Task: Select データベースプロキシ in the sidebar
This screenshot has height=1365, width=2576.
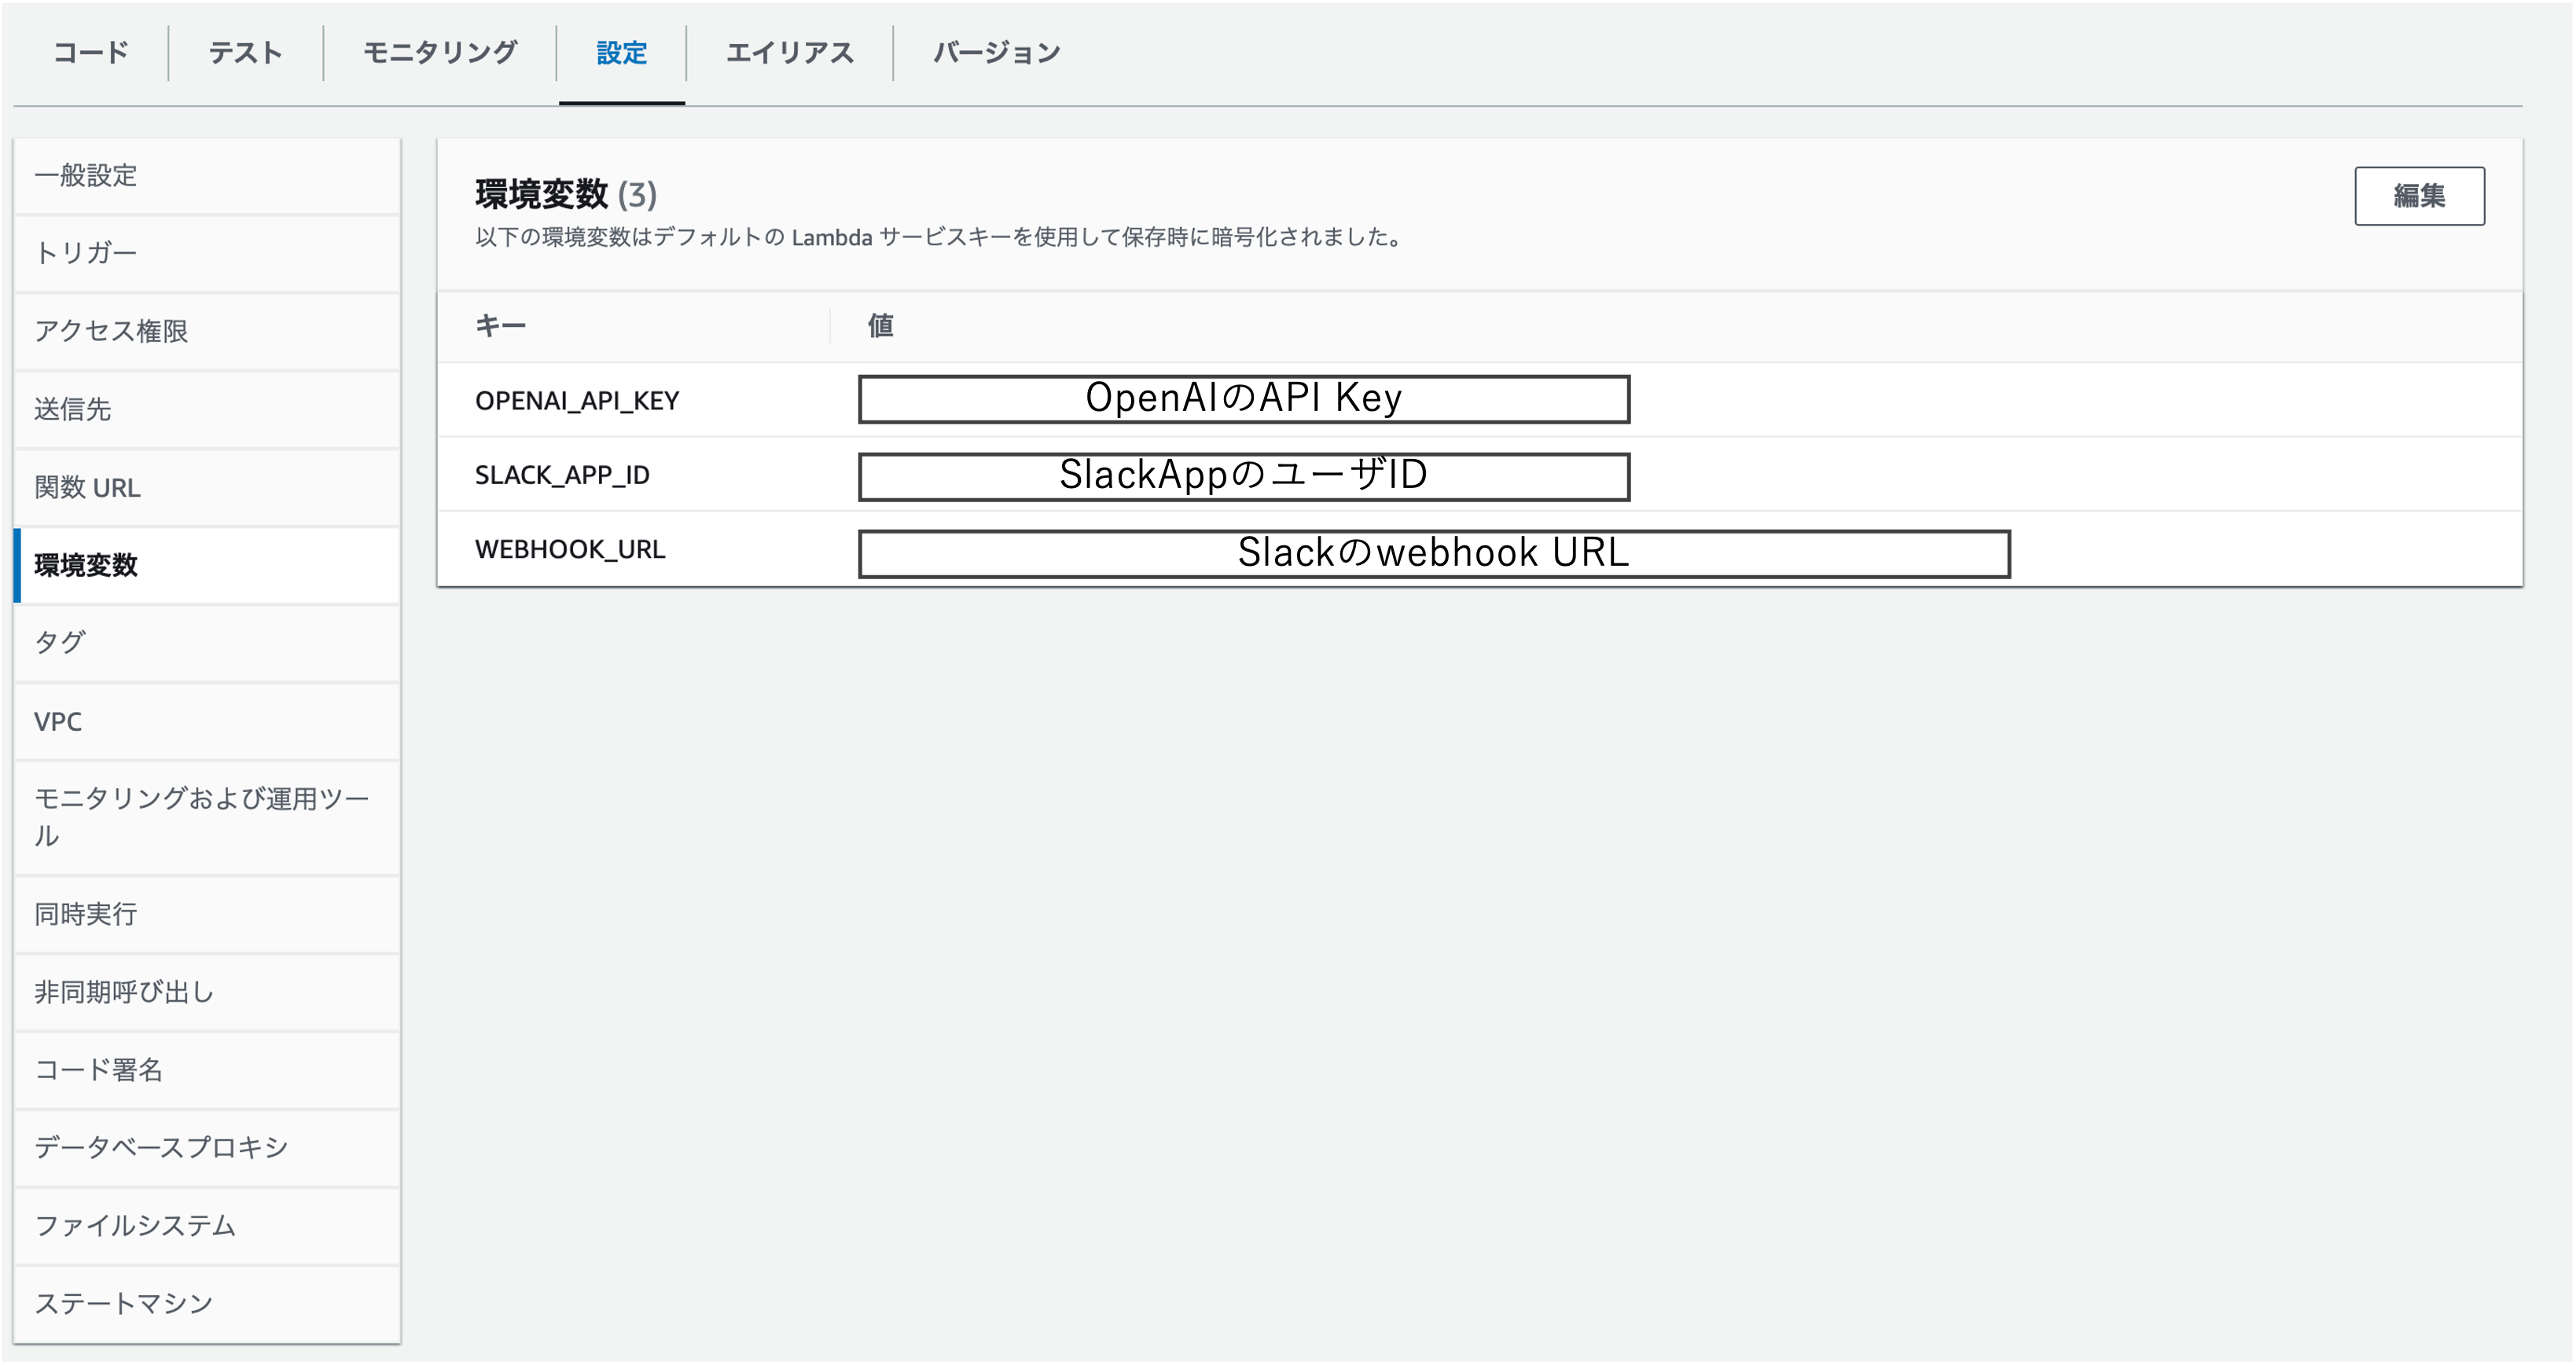Action: [x=161, y=1147]
